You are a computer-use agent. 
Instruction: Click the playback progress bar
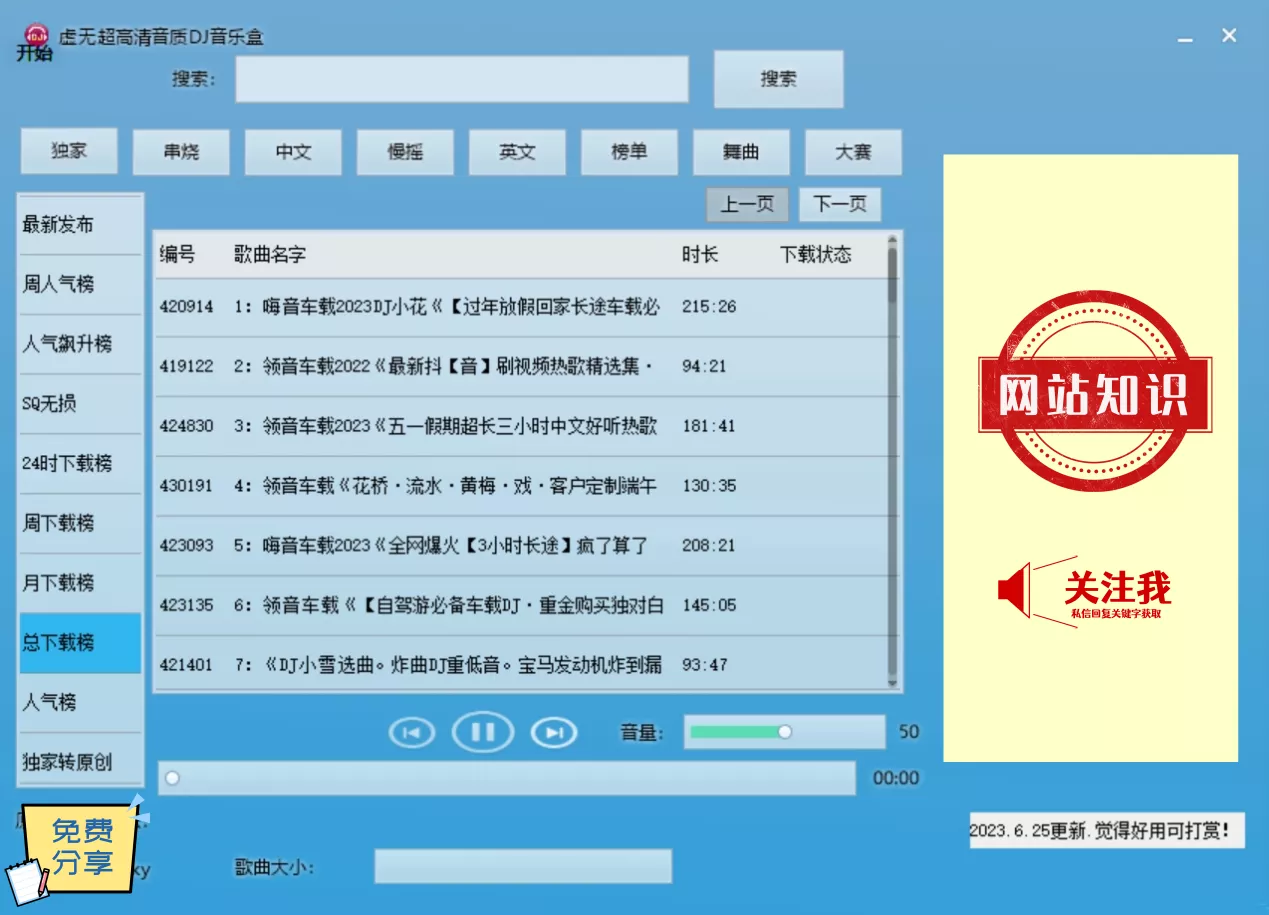pyautogui.click(x=506, y=778)
